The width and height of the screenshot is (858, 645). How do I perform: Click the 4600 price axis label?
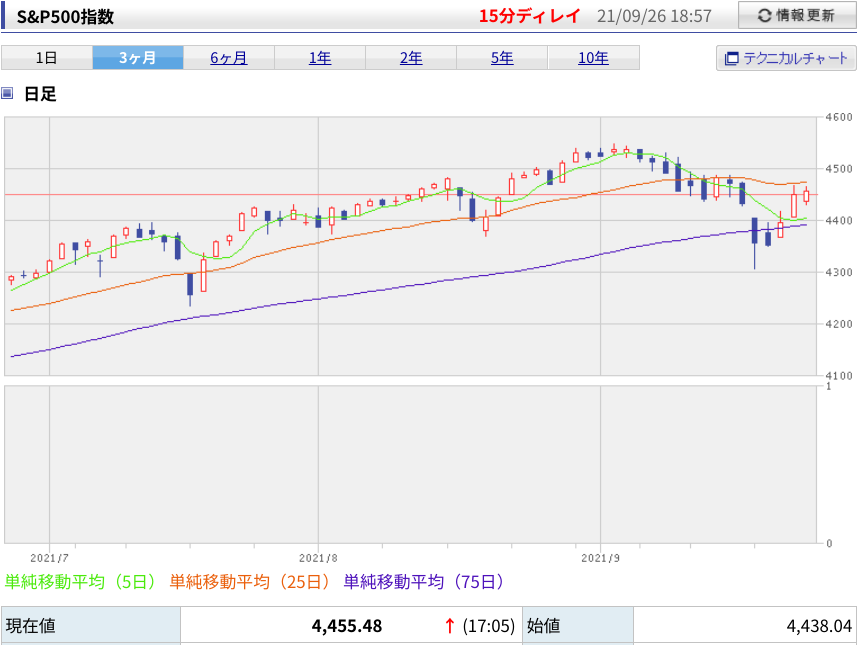tap(839, 117)
